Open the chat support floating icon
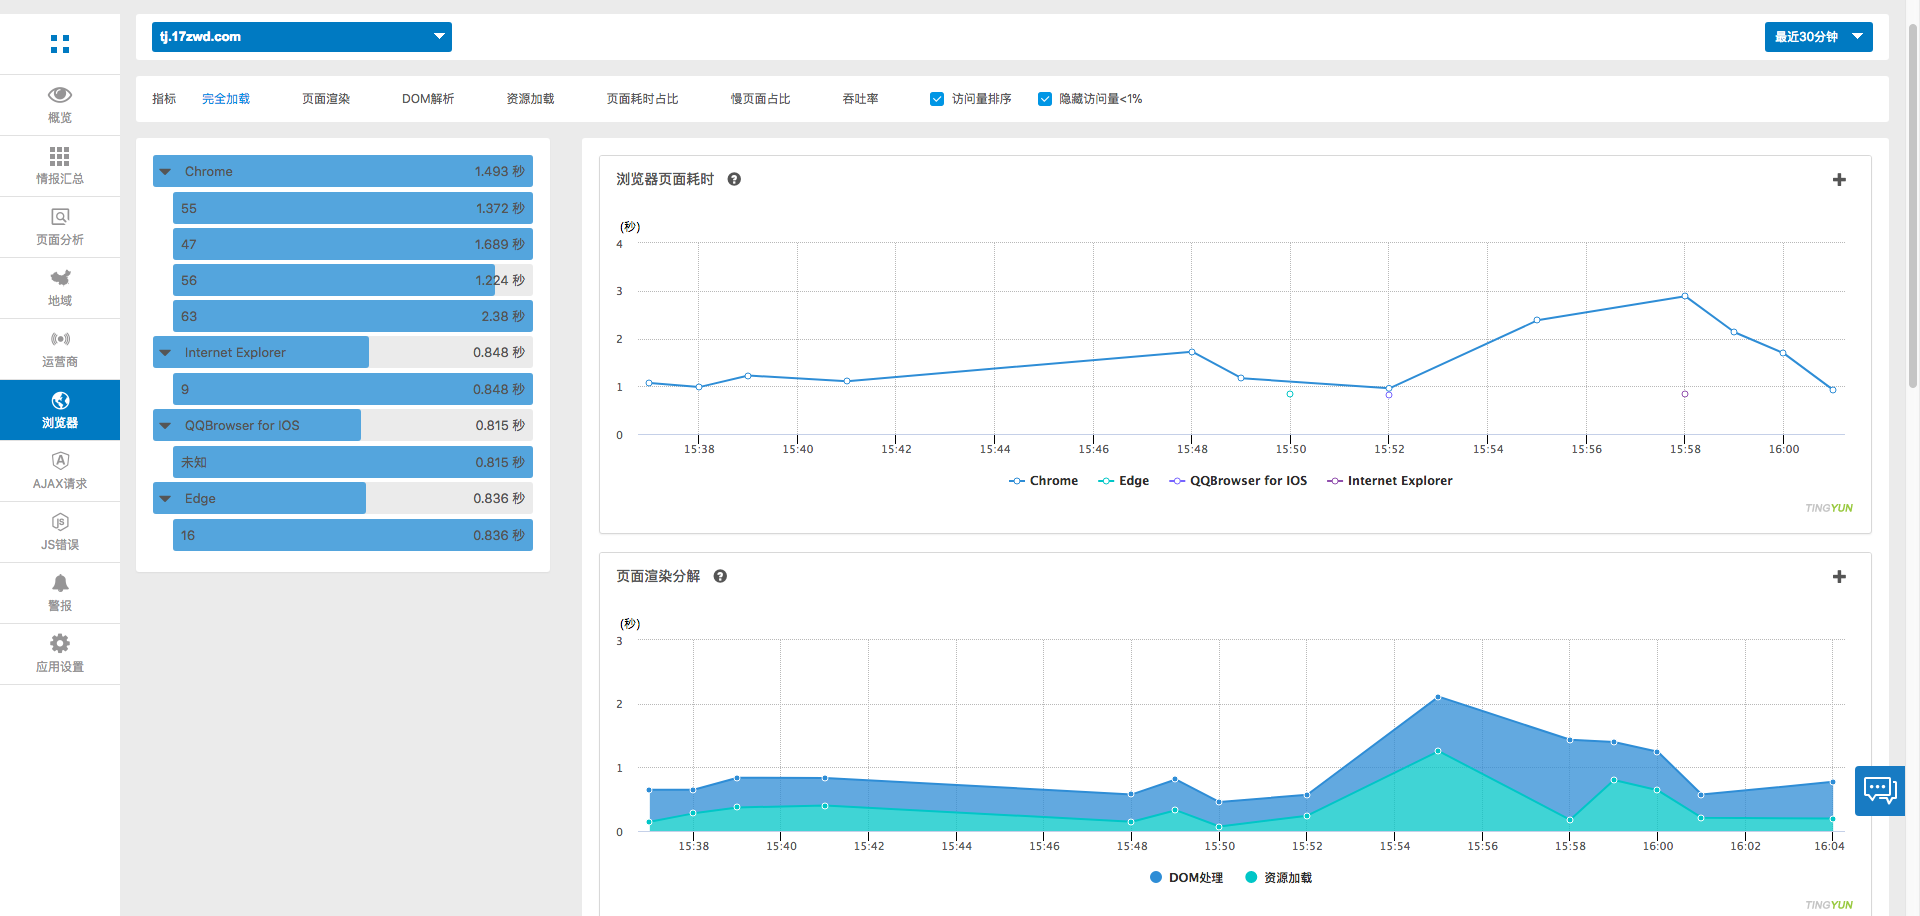Screen dimensions: 1920x916 click(1880, 791)
